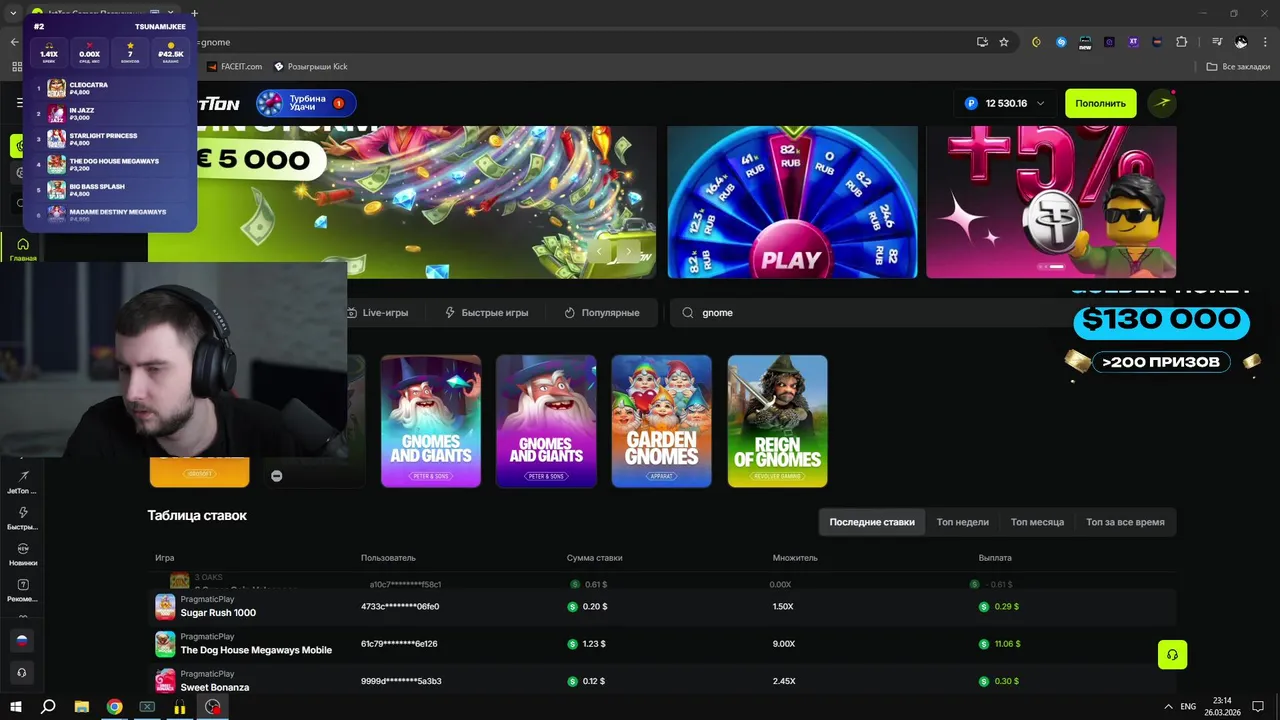The width and height of the screenshot is (1280, 720).
Task: Open the media controls playlist icon
Action: click(x=1217, y=42)
